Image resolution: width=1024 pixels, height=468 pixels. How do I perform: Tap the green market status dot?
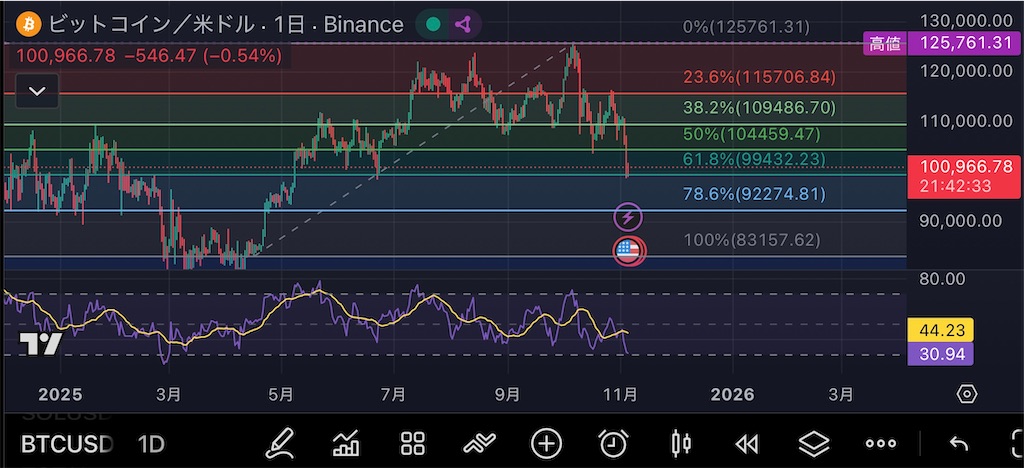(432, 25)
